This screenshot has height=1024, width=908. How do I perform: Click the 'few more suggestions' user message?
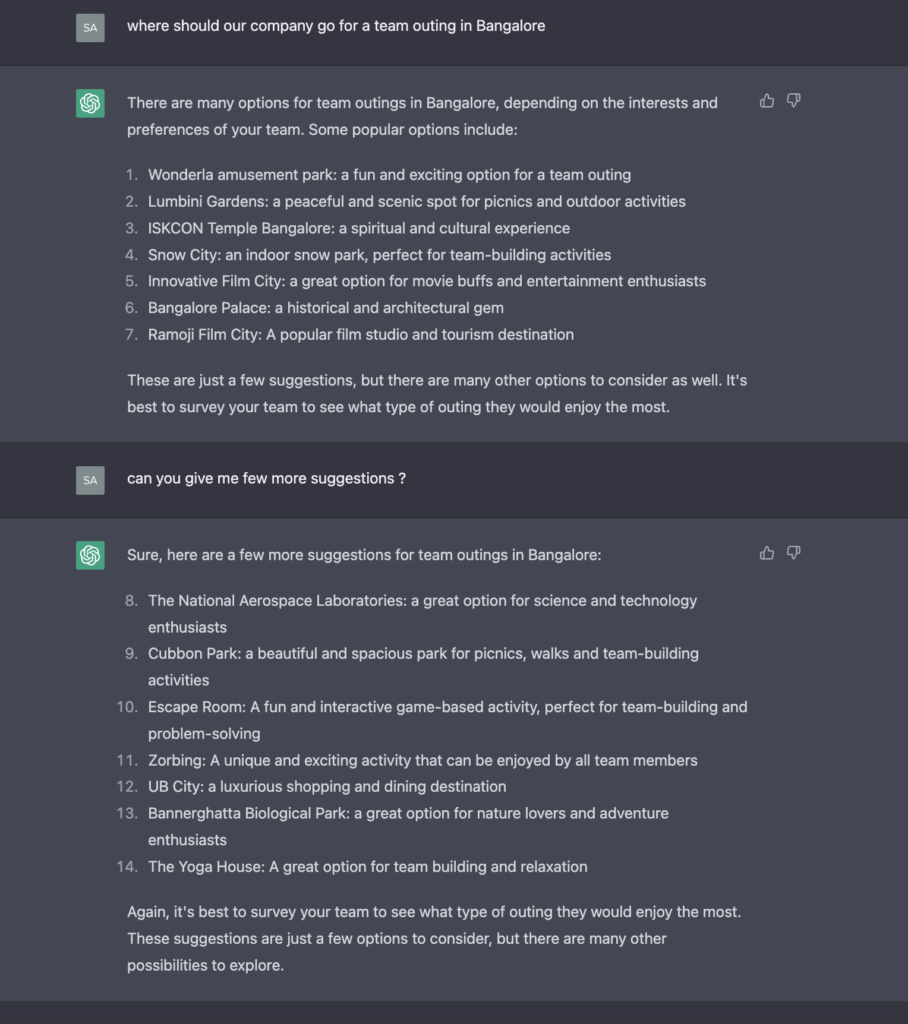tap(267, 479)
